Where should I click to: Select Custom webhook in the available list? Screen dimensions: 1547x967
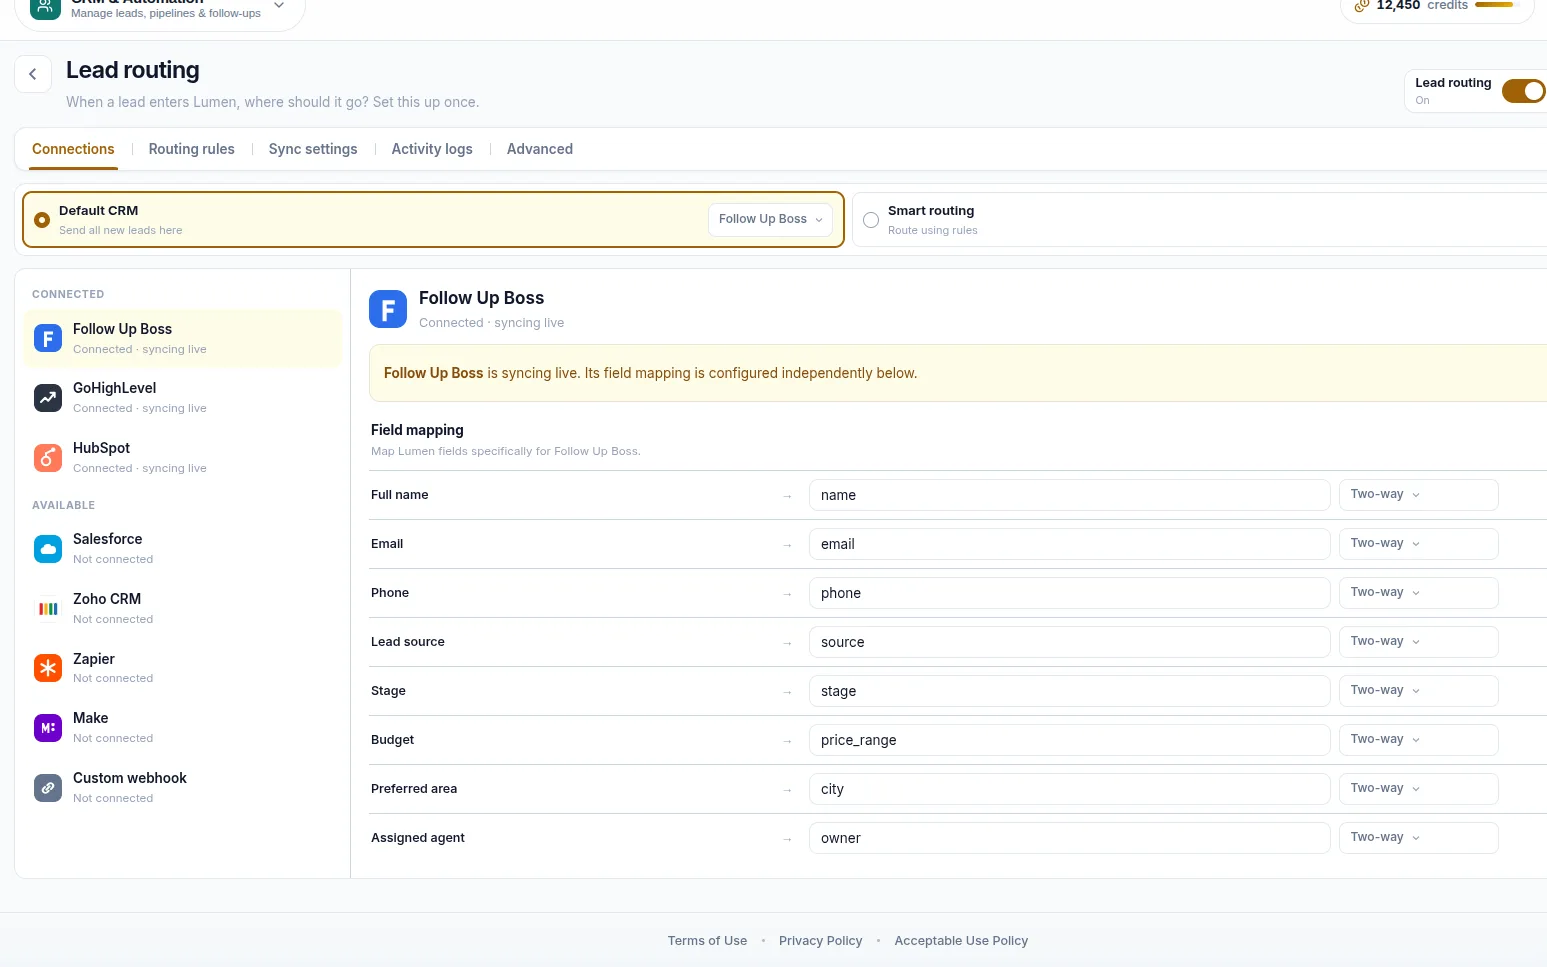click(x=182, y=788)
